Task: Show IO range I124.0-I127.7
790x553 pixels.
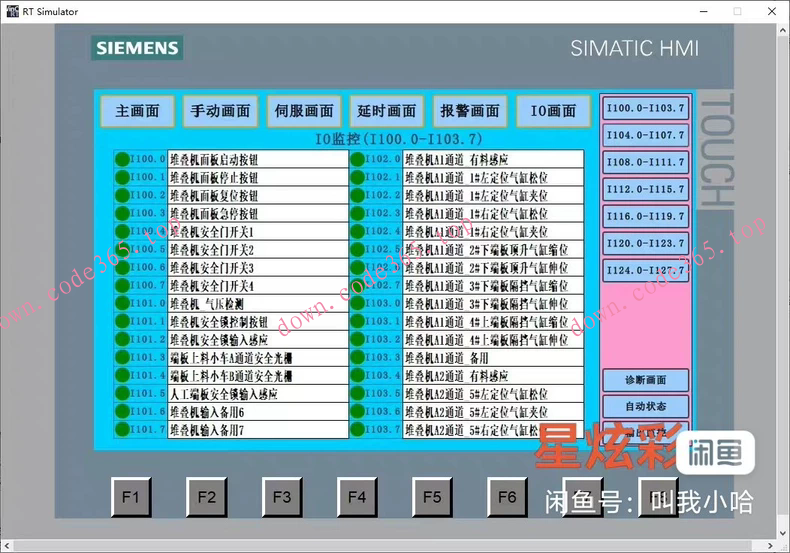Action: 645,271
